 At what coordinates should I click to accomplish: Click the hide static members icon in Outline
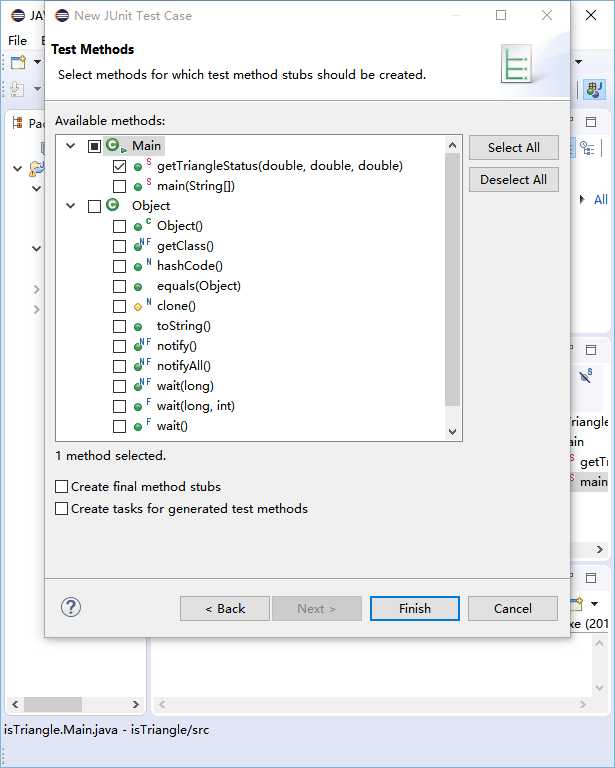586,376
